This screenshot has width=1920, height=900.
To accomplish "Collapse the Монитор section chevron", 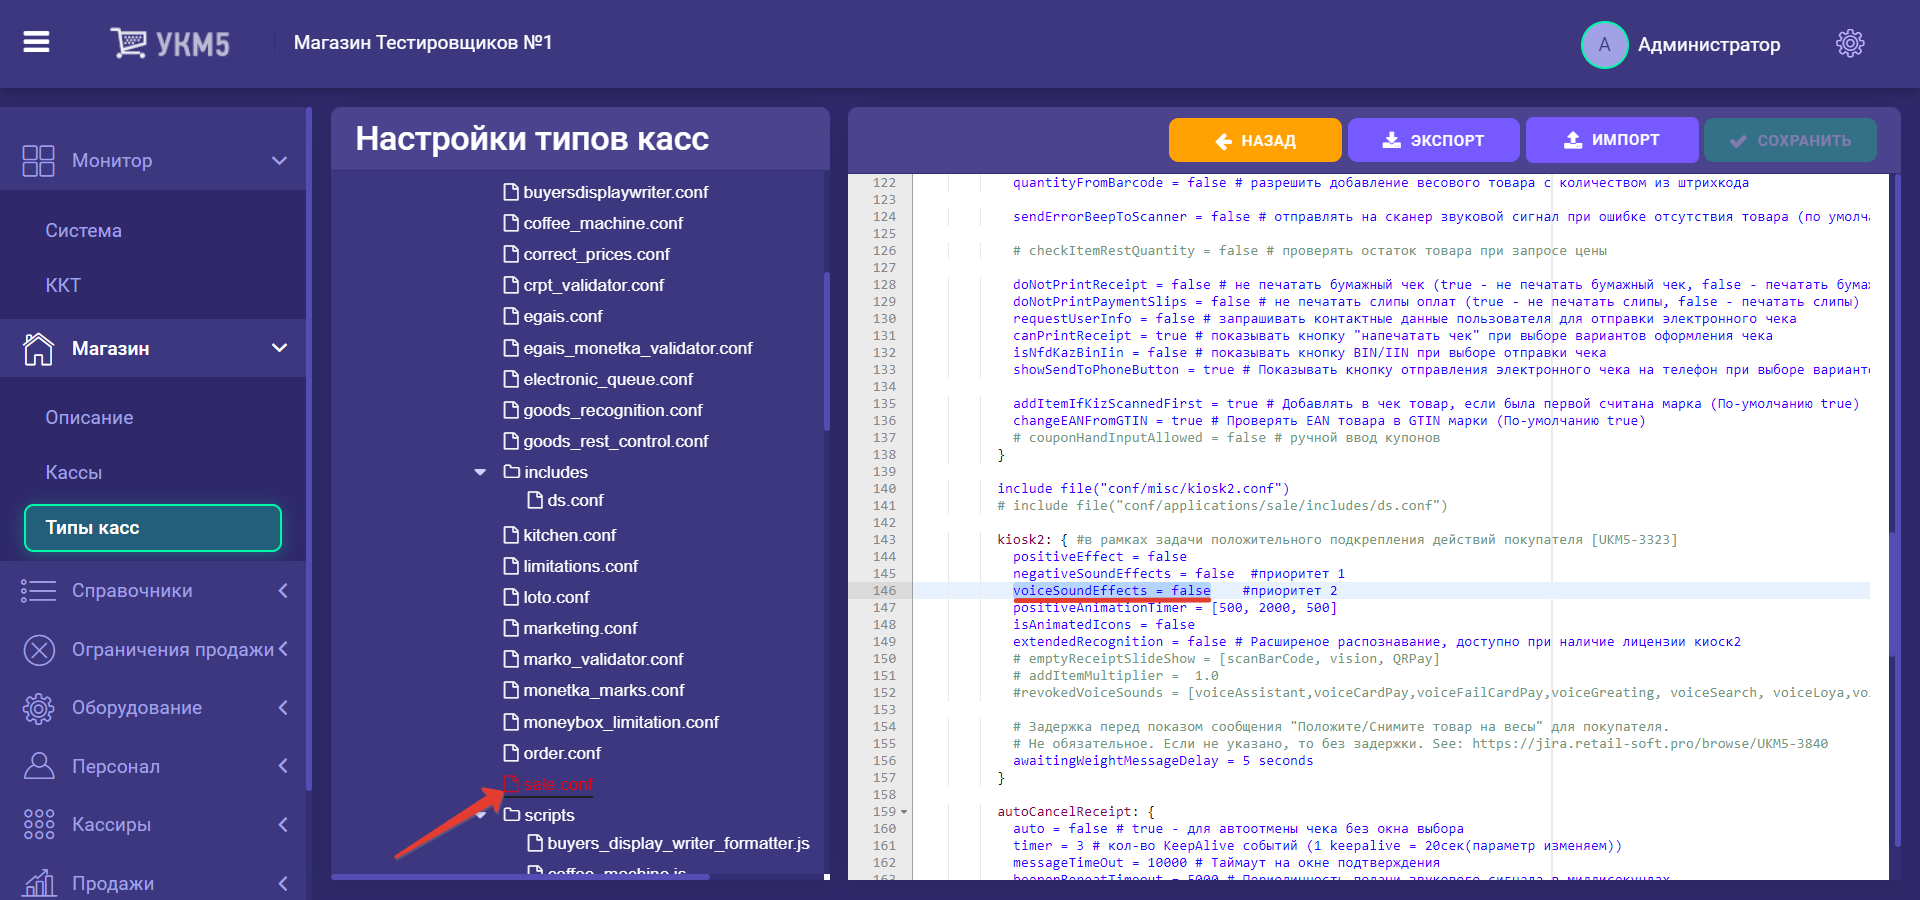I will click(280, 160).
